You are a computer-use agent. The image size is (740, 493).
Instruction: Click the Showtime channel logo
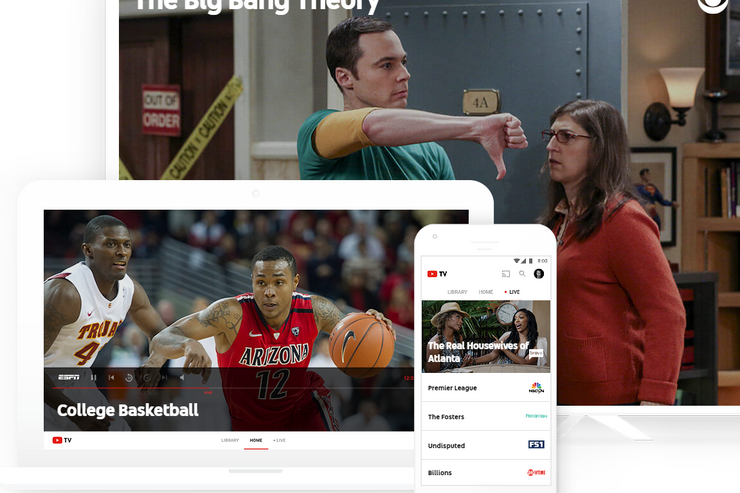tap(536, 472)
